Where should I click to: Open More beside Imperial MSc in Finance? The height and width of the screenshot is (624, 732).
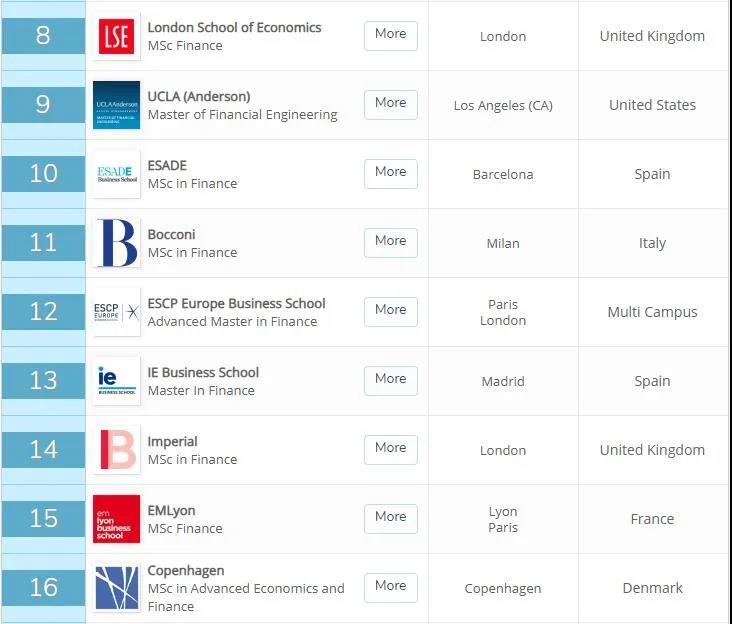391,450
